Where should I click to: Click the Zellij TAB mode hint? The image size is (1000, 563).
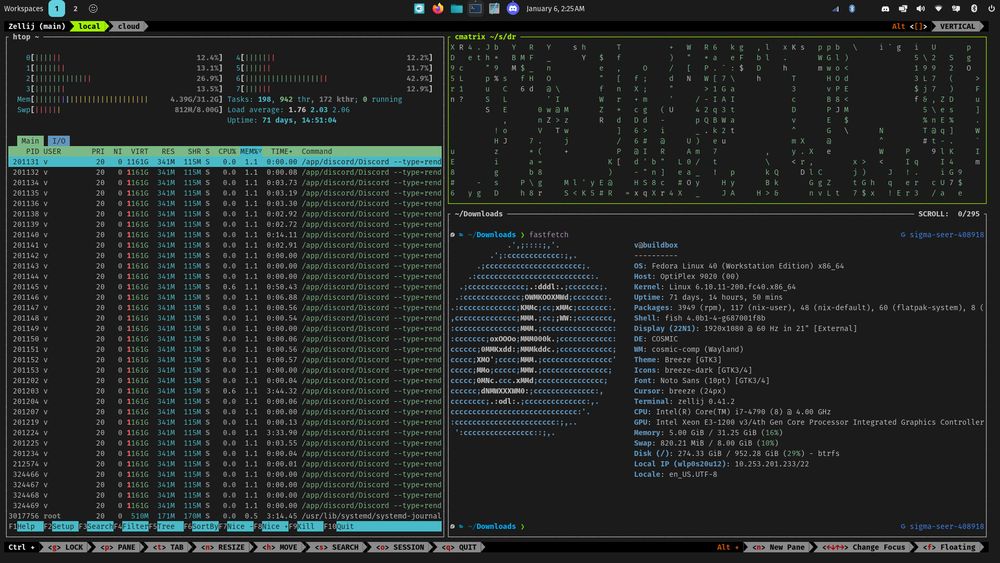click(x=168, y=547)
